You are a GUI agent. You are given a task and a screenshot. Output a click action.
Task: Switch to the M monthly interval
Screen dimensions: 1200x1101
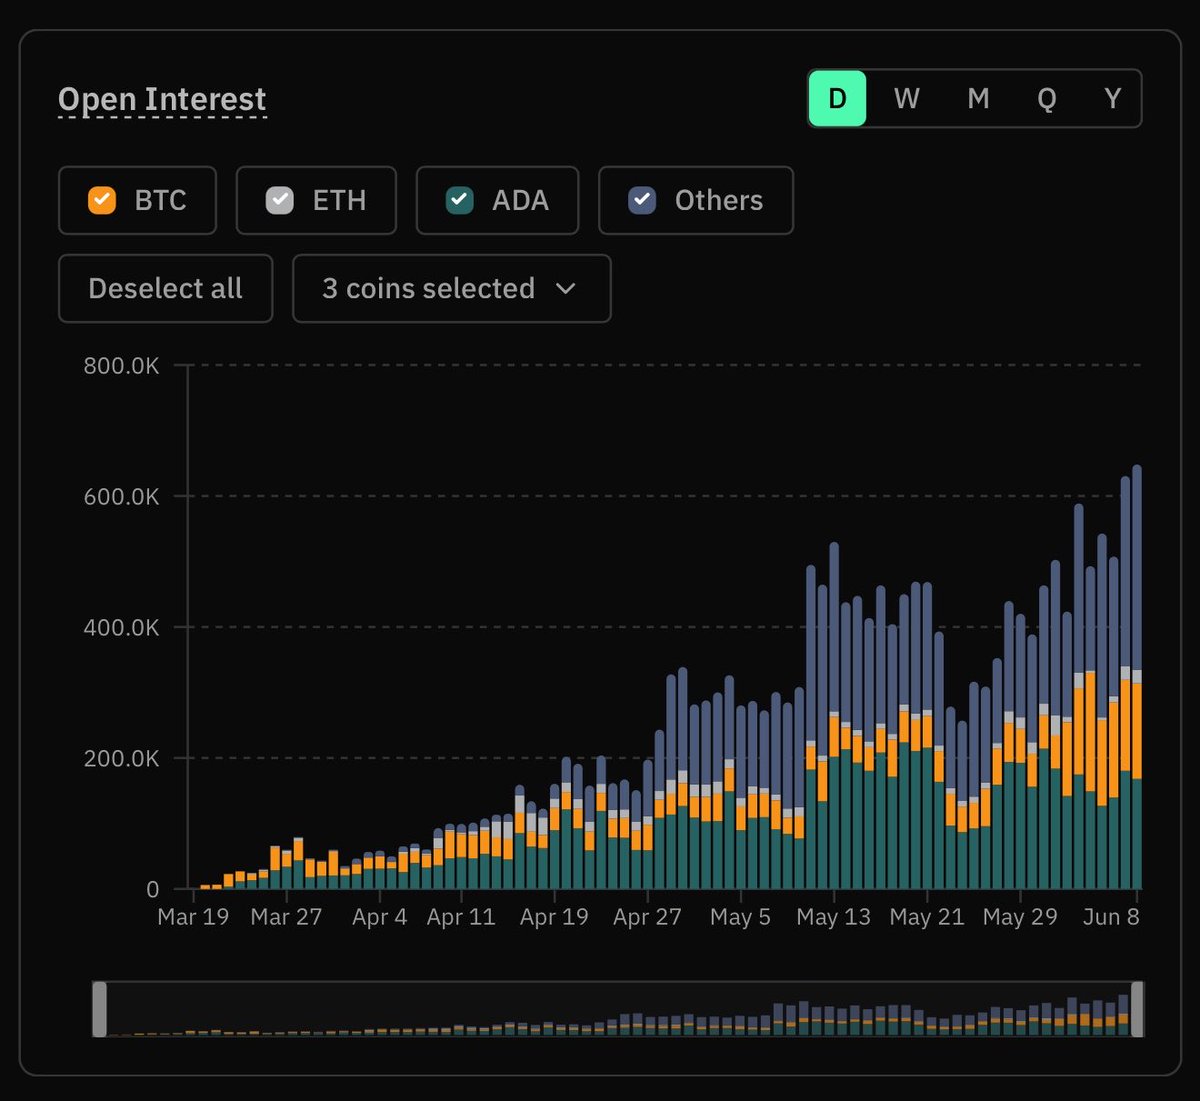978,98
